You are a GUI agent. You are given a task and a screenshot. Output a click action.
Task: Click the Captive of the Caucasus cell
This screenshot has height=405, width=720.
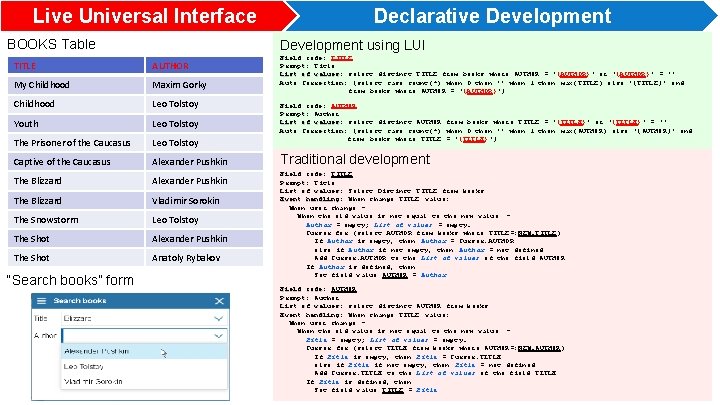pyautogui.click(x=76, y=162)
